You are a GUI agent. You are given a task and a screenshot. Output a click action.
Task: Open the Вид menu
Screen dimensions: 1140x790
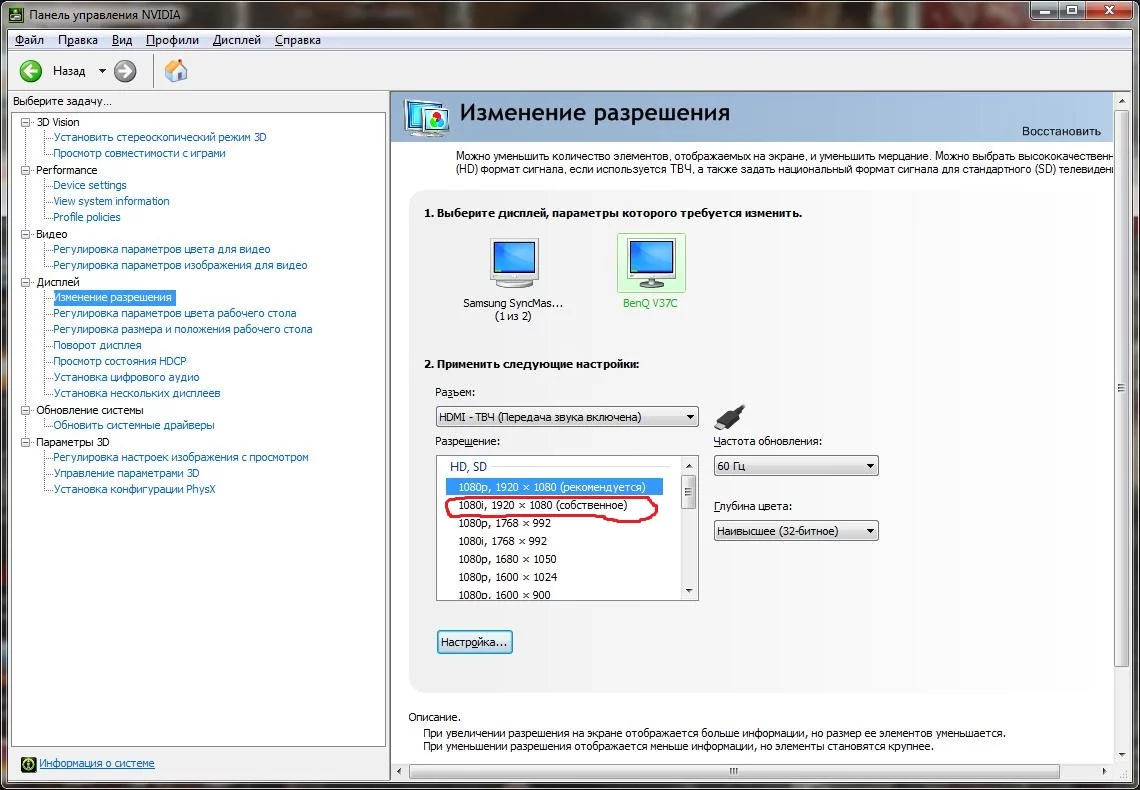(x=121, y=40)
